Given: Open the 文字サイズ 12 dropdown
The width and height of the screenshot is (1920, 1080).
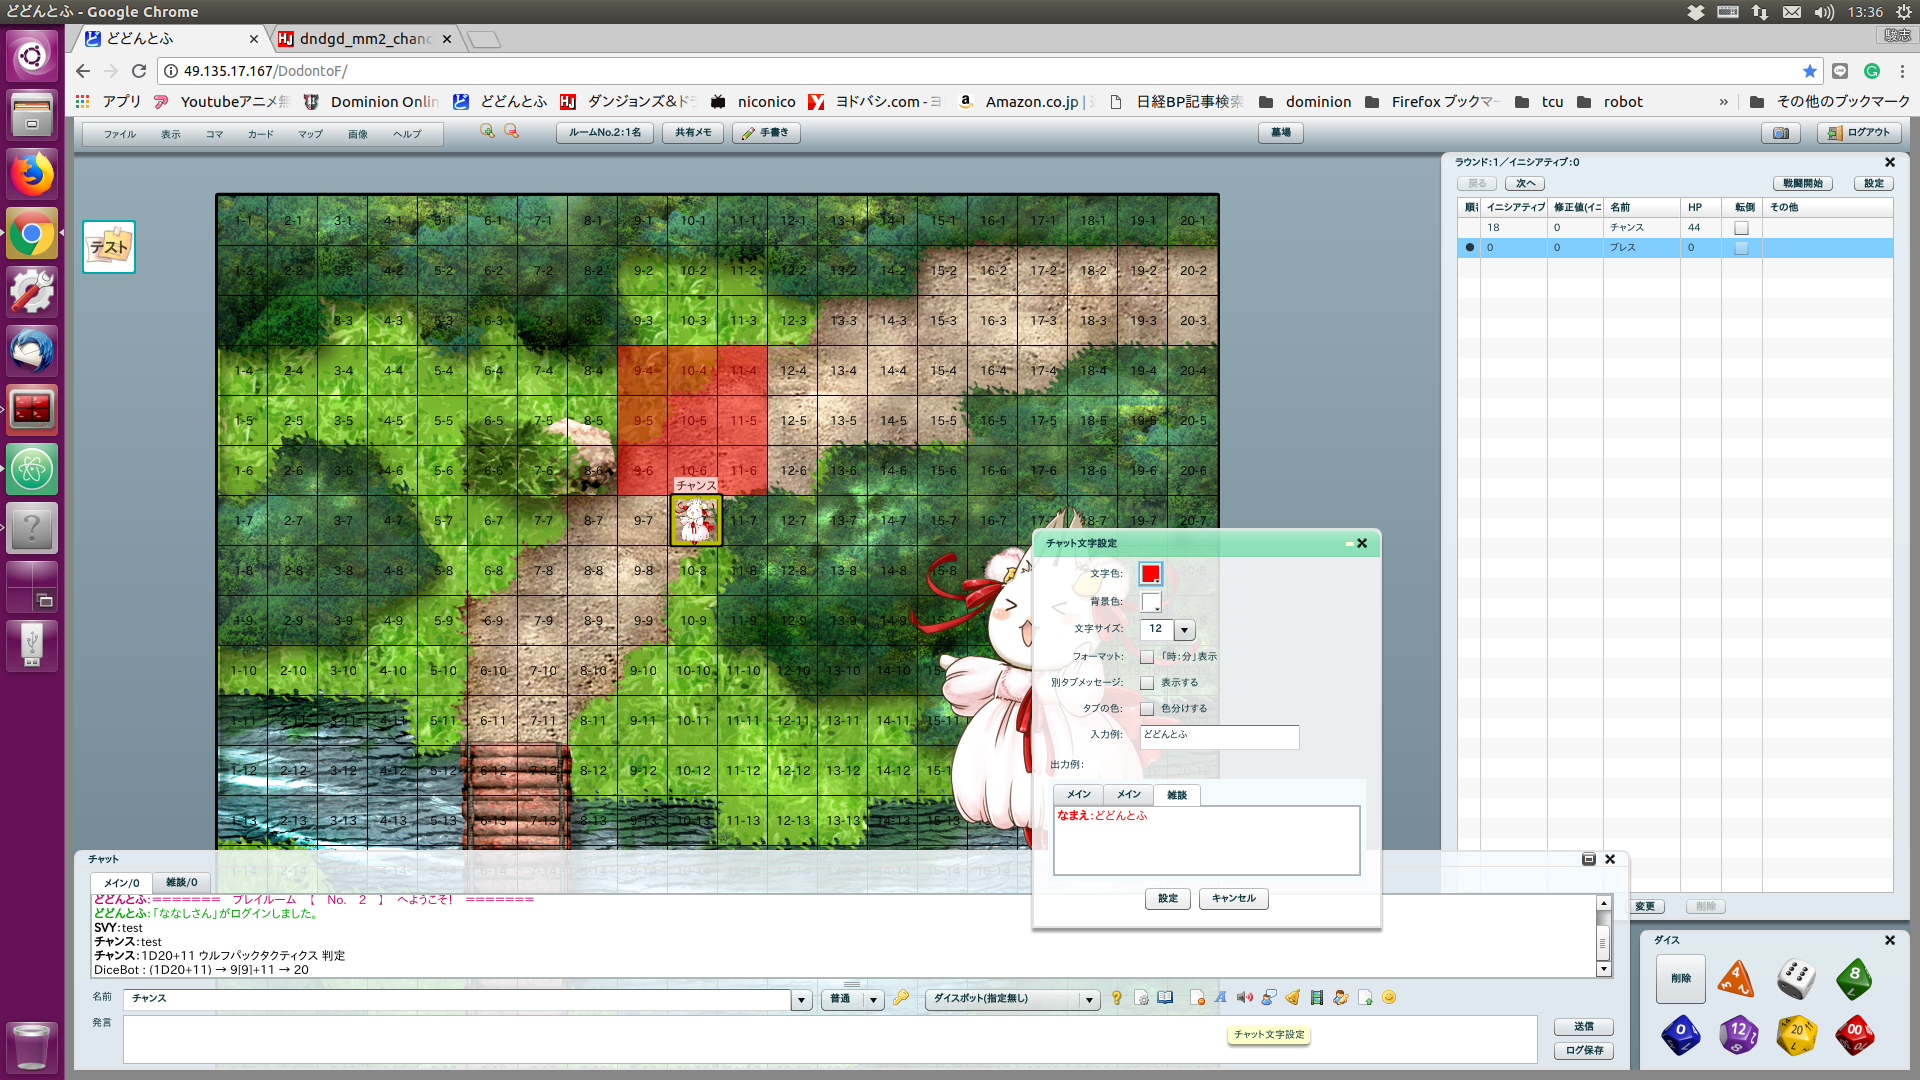Looking at the screenshot, I should [1184, 630].
